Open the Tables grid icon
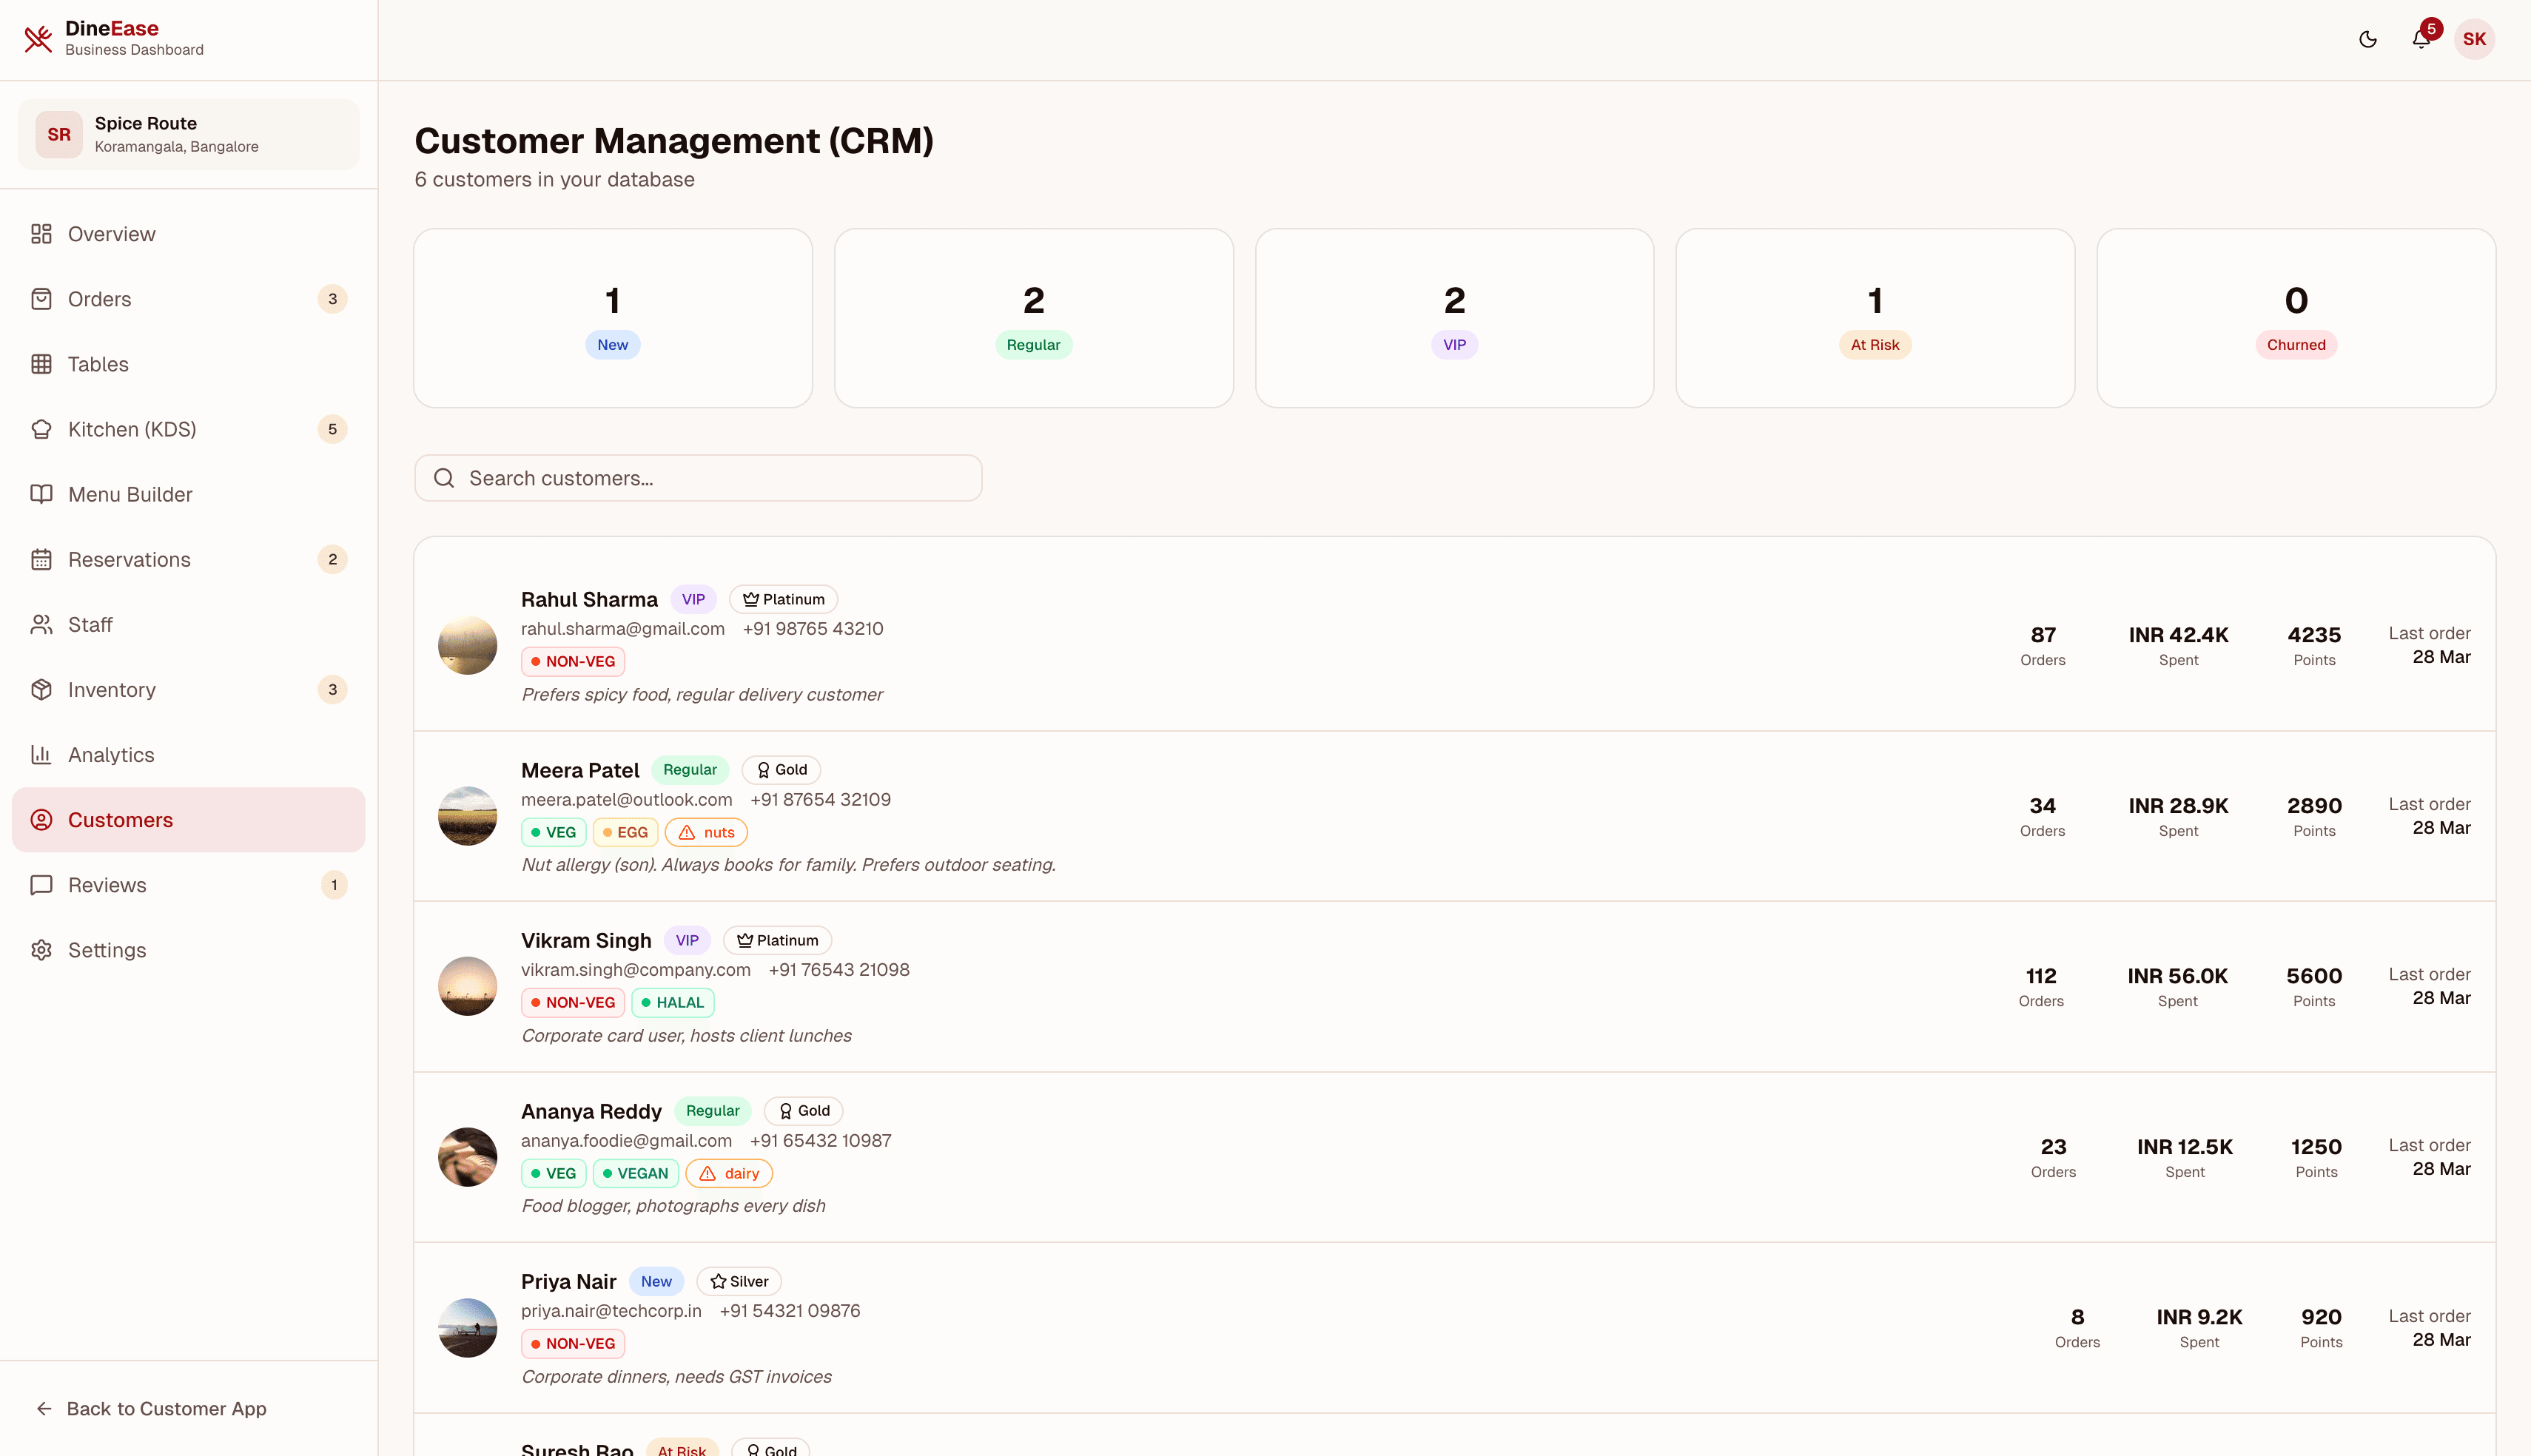 pyautogui.click(x=41, y=364)
